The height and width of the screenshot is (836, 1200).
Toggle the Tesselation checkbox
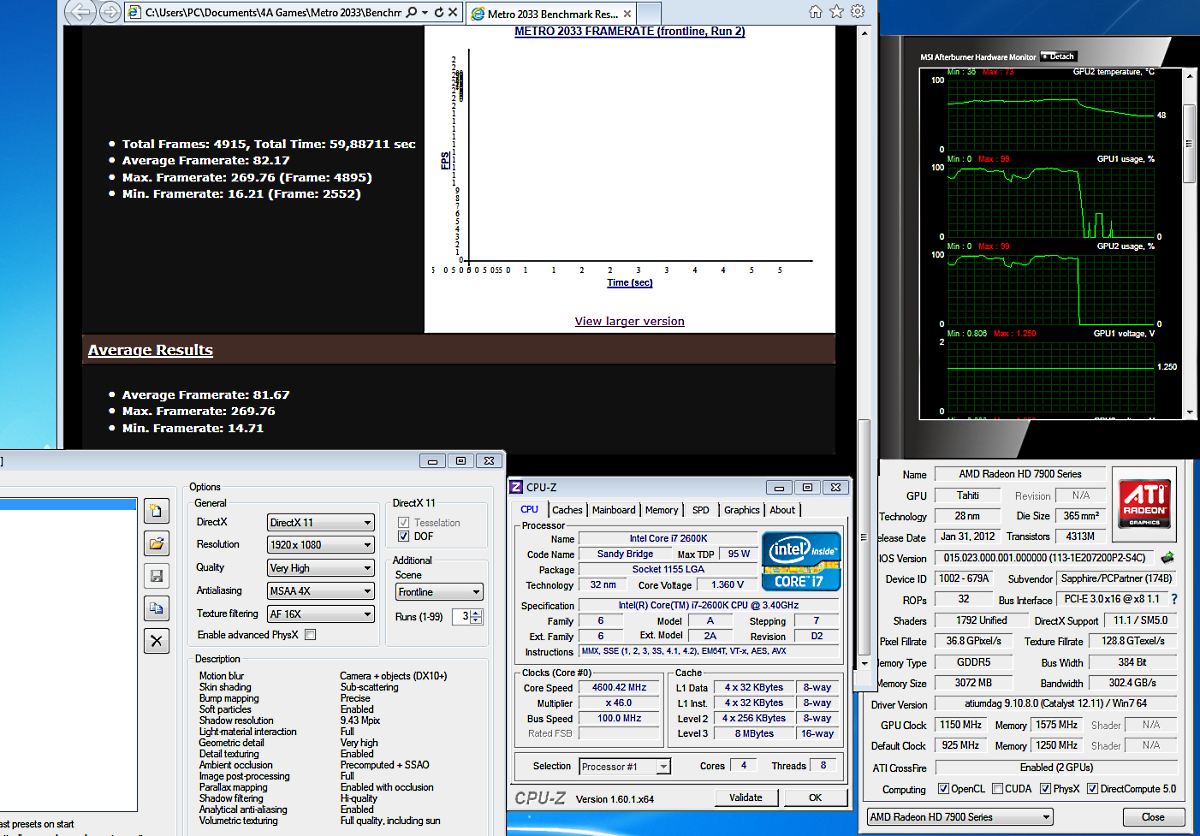click(x=404, y=522)
